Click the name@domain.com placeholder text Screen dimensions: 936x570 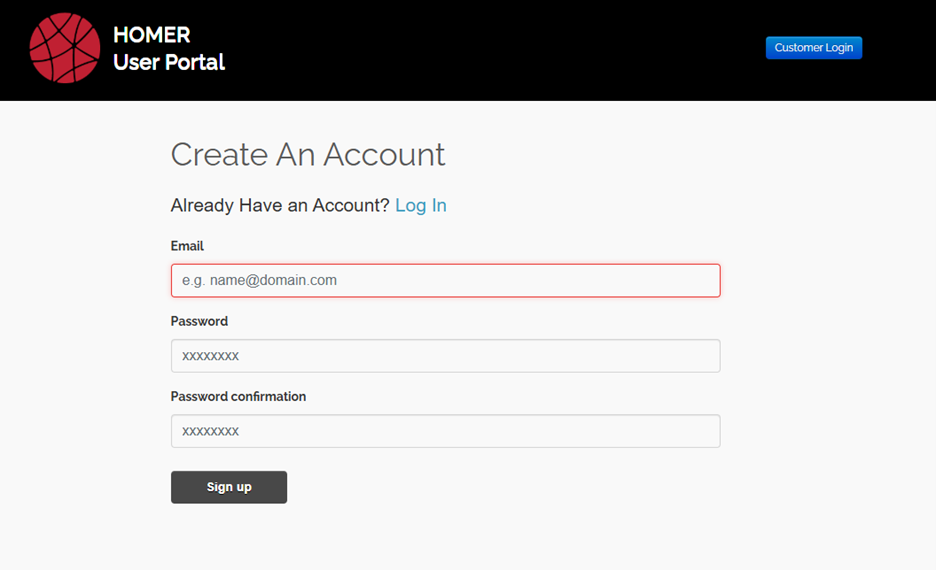(x=259, y=281)
